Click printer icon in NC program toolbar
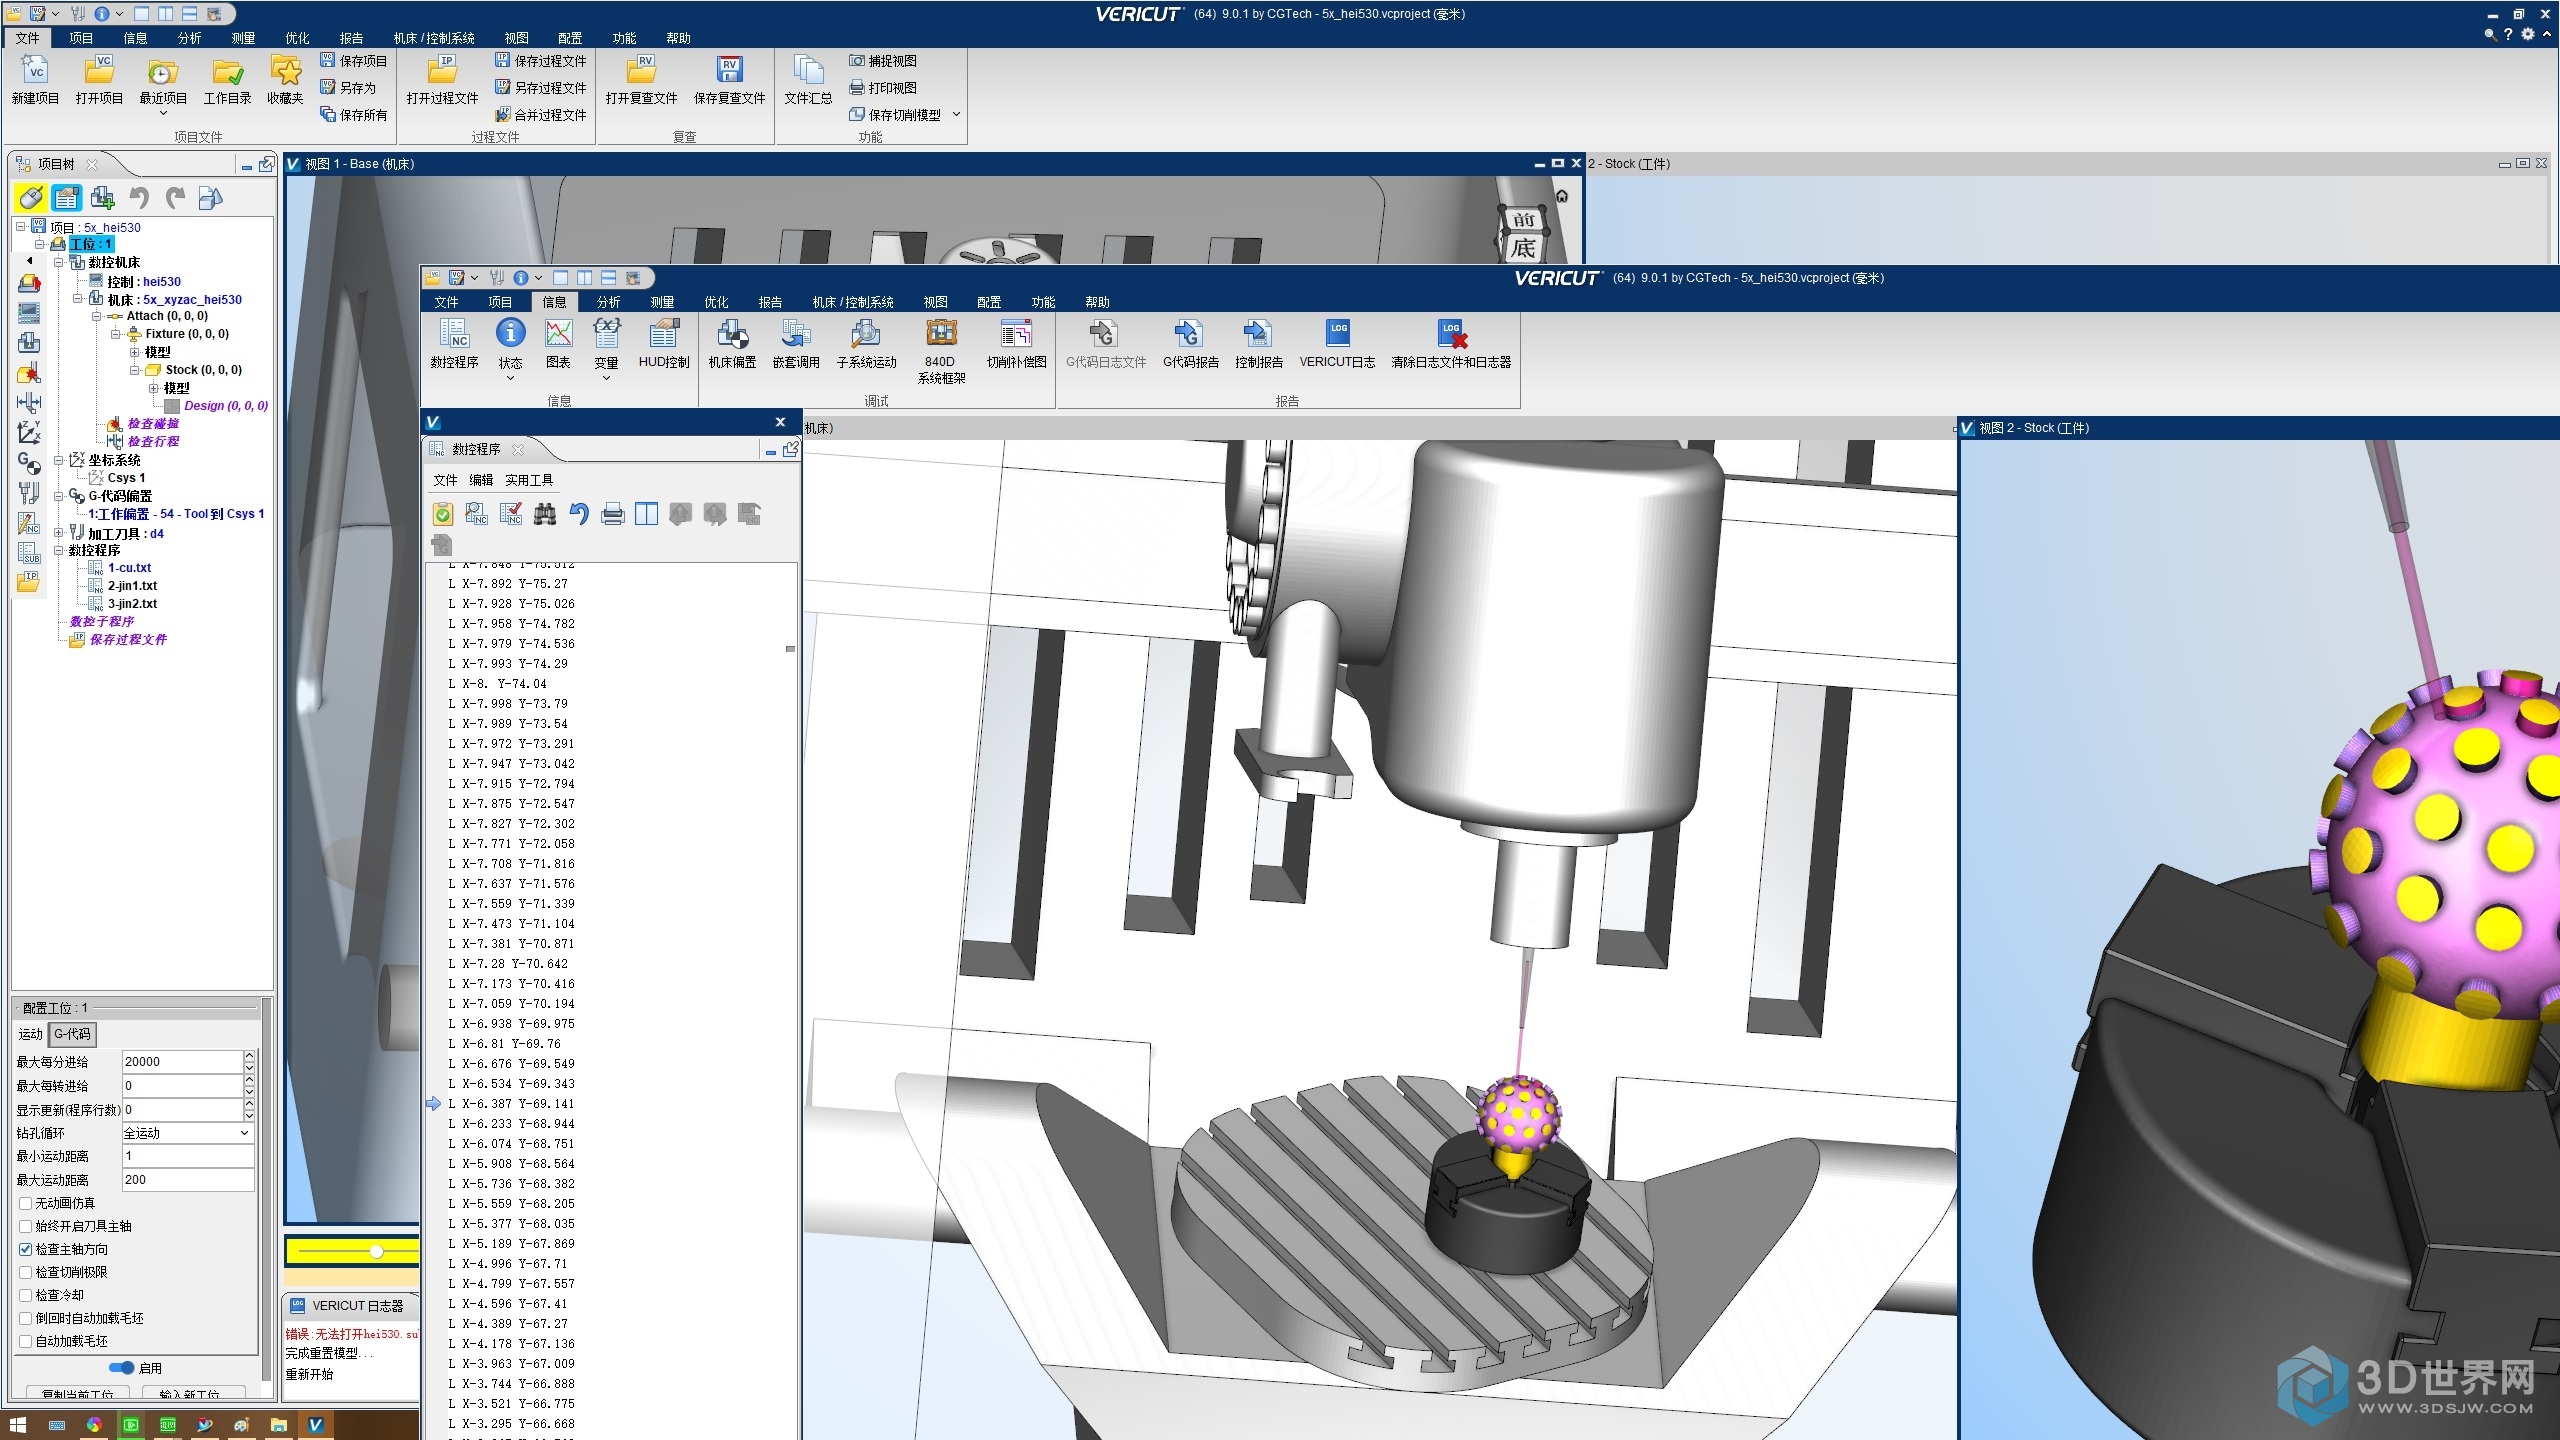 coord(612,514)
